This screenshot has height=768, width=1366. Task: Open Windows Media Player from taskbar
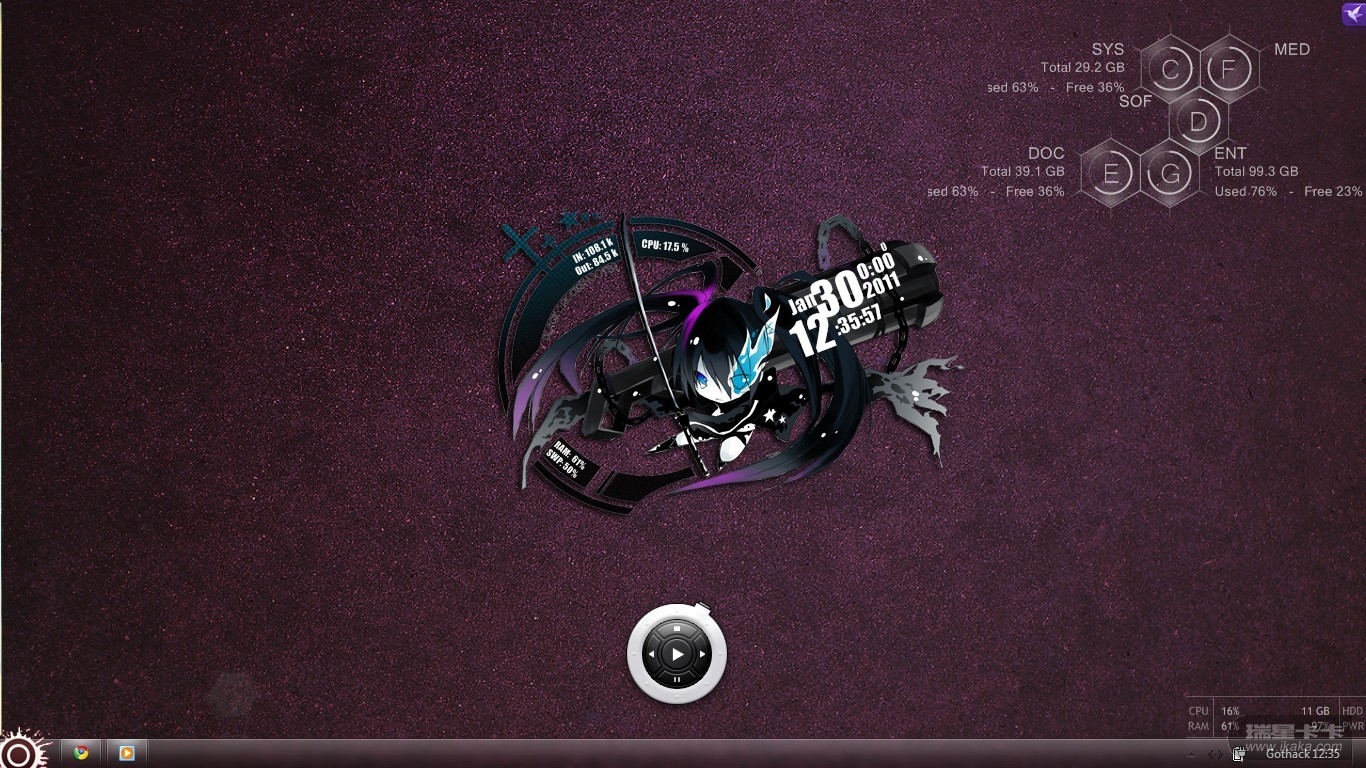tap(127, 753)
